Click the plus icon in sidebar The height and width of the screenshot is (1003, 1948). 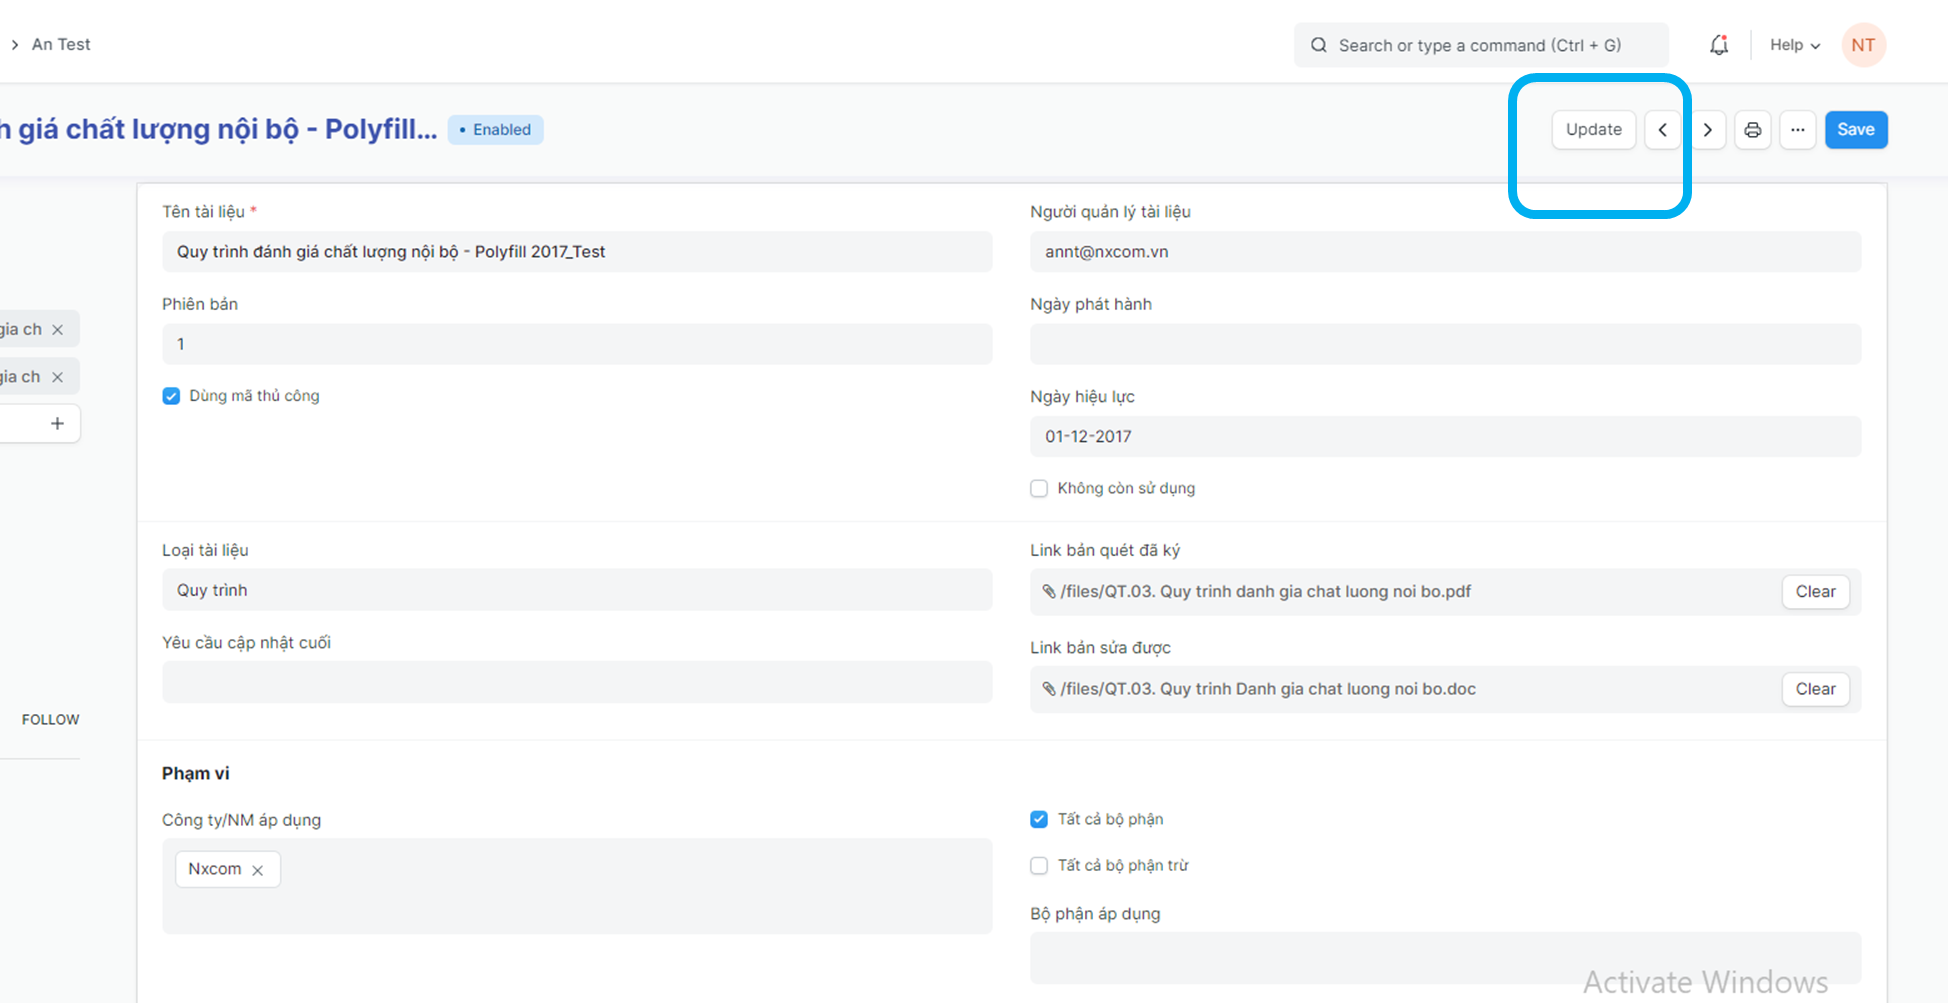57,424
